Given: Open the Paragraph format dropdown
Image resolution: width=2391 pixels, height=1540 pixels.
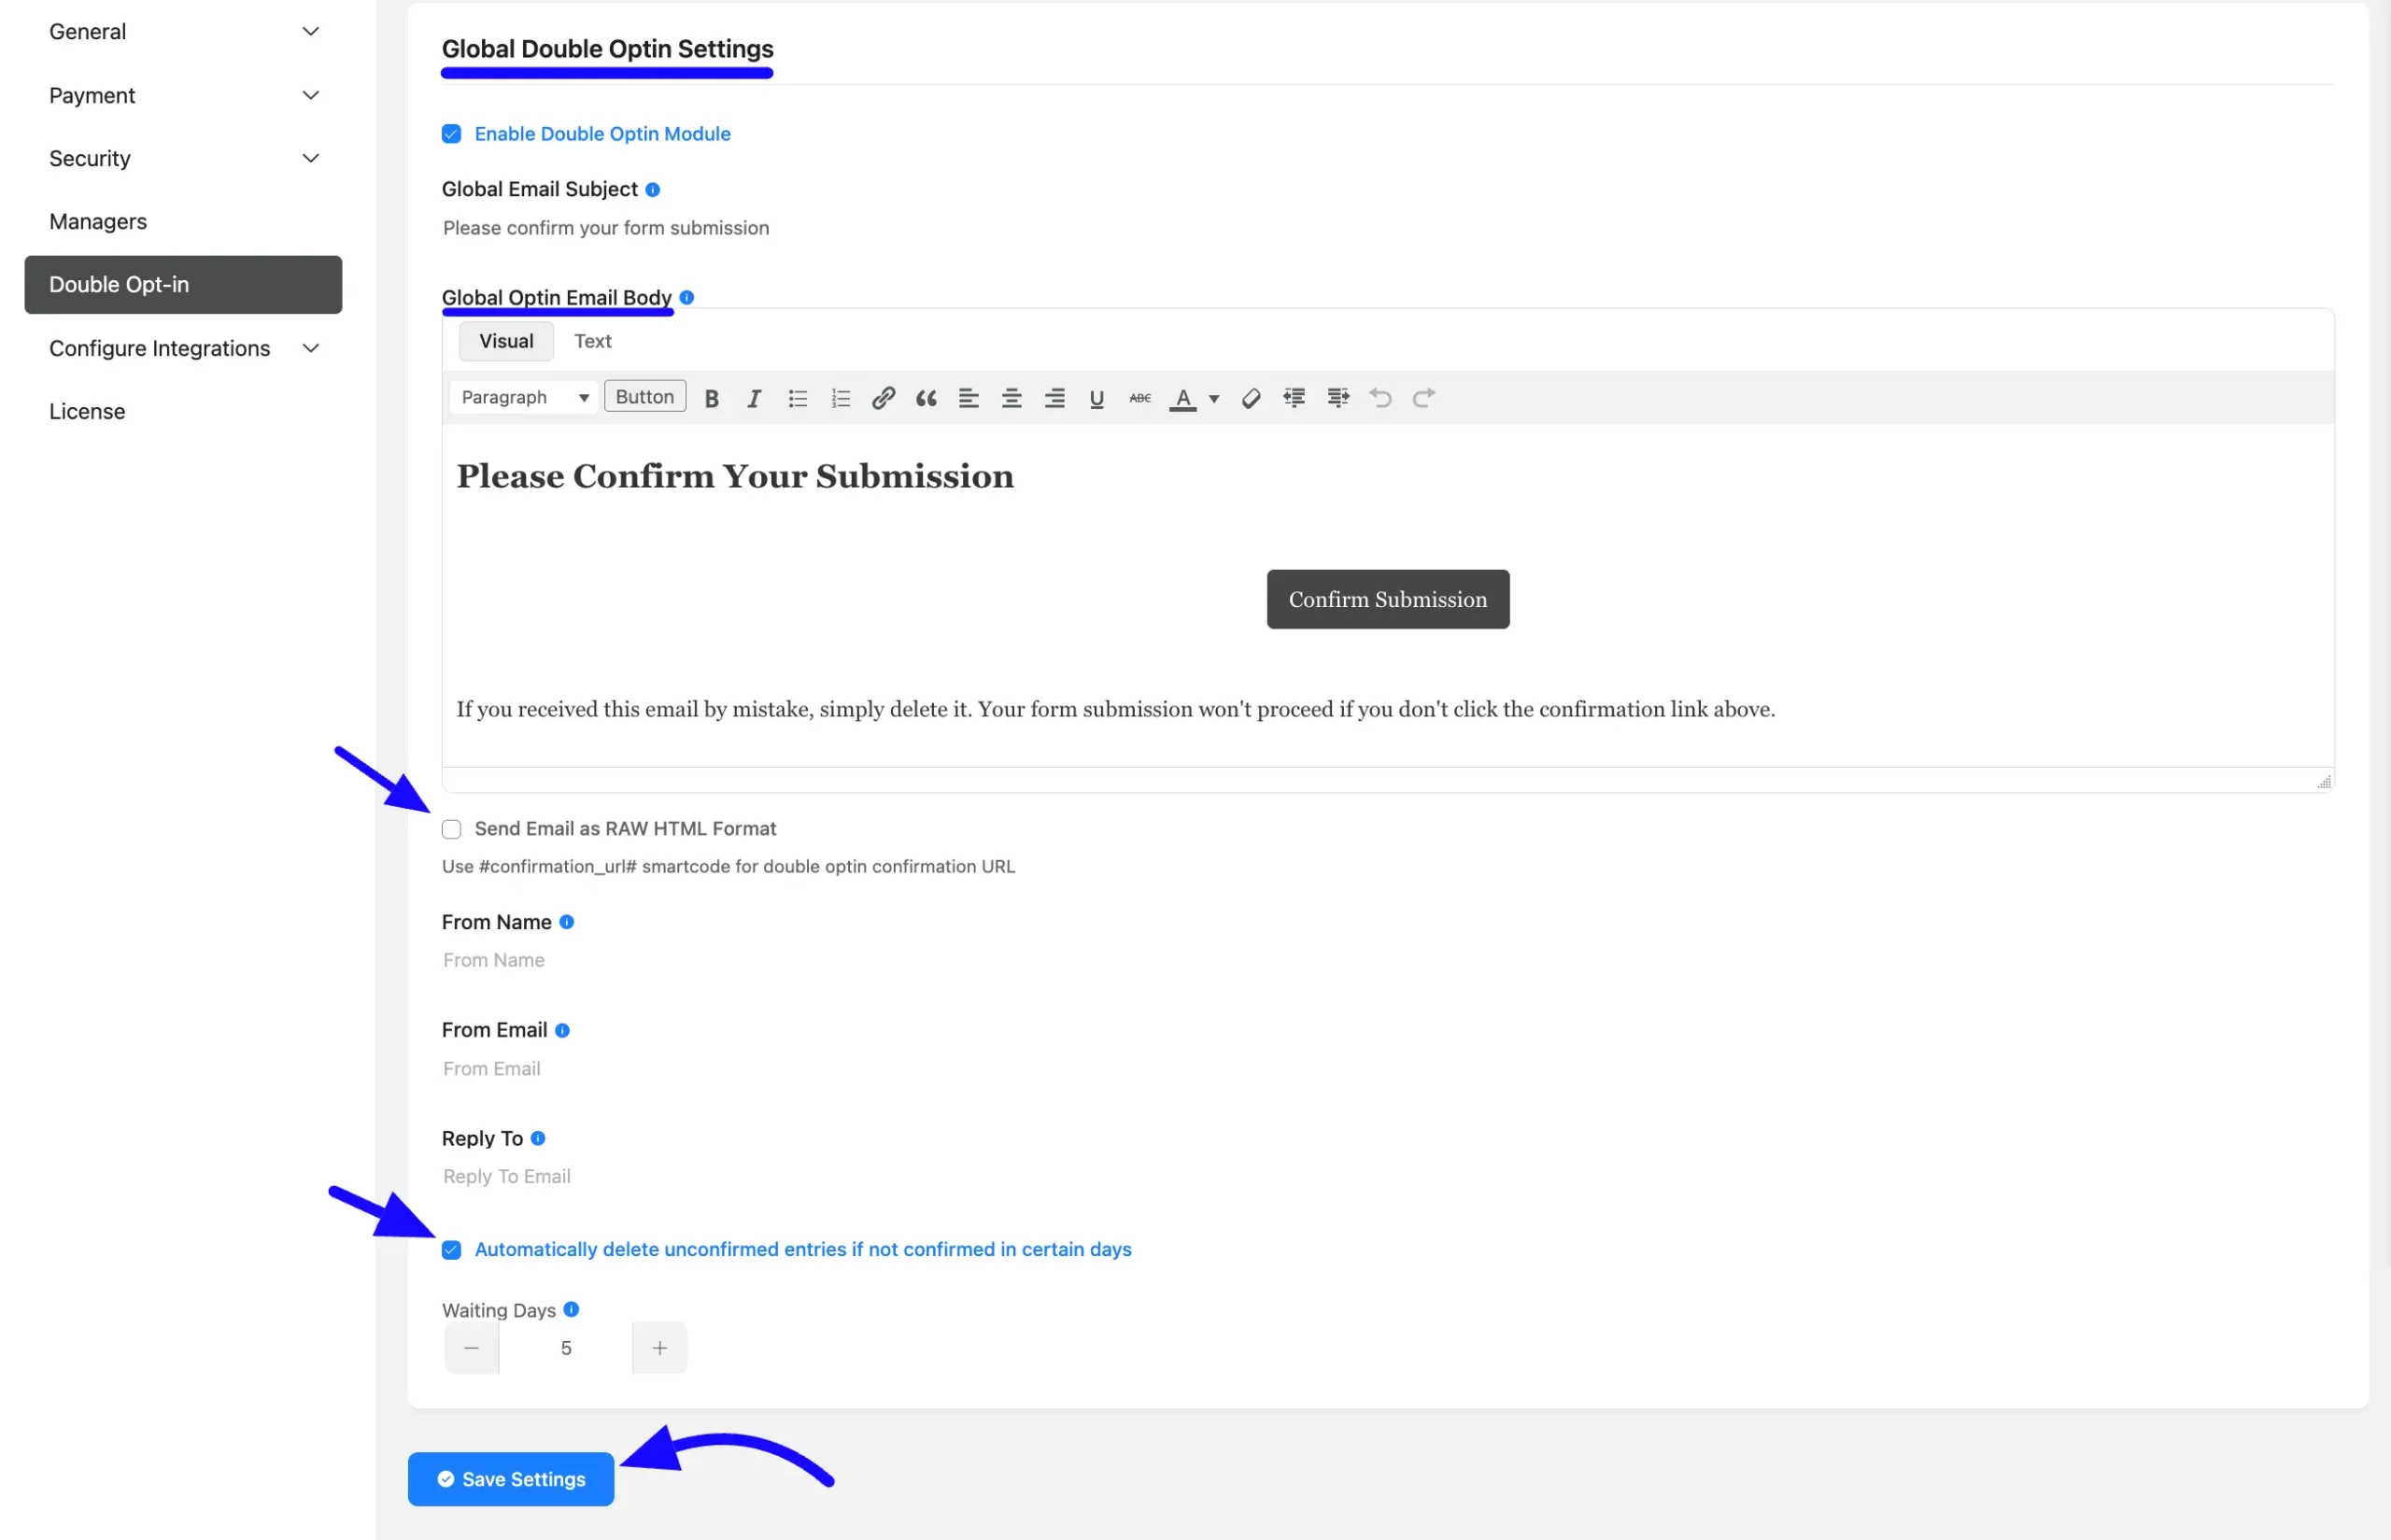Looking at the screenshot, I should [x=524, y=397].
